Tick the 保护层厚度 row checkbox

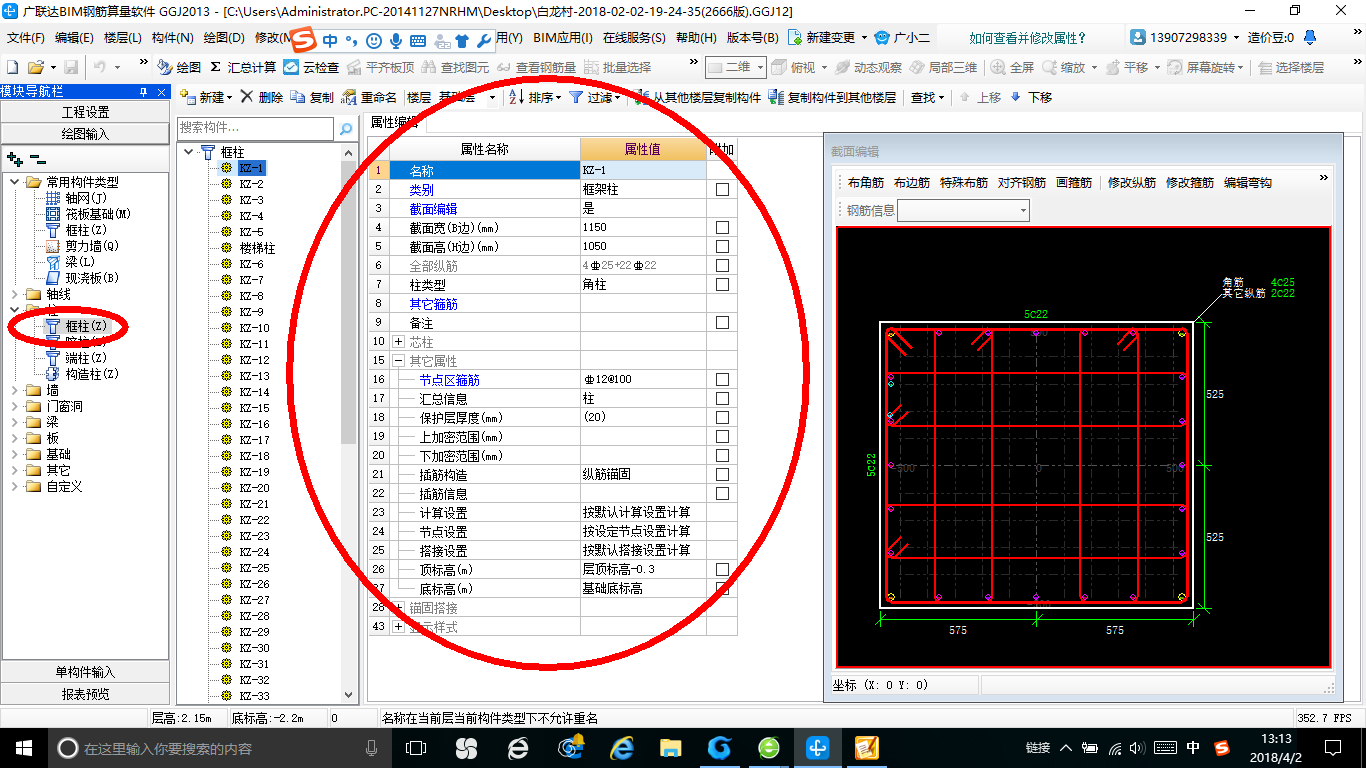[722, 418]
